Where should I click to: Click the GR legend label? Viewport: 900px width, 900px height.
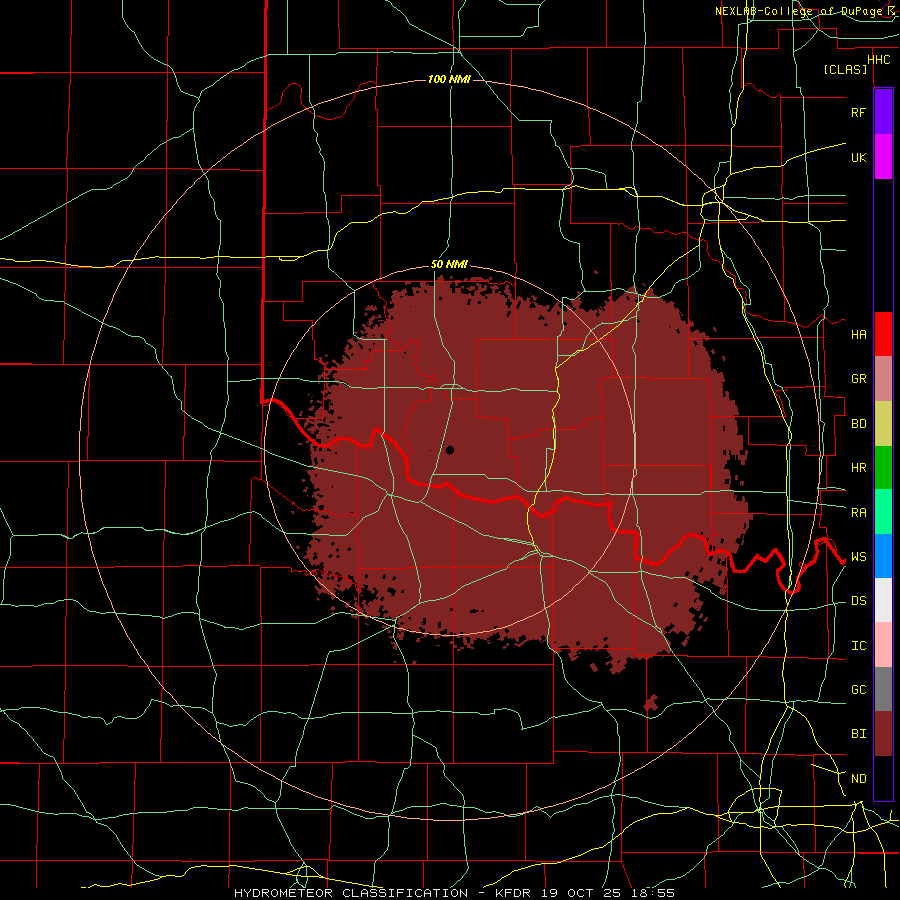(x=858, y=379)
